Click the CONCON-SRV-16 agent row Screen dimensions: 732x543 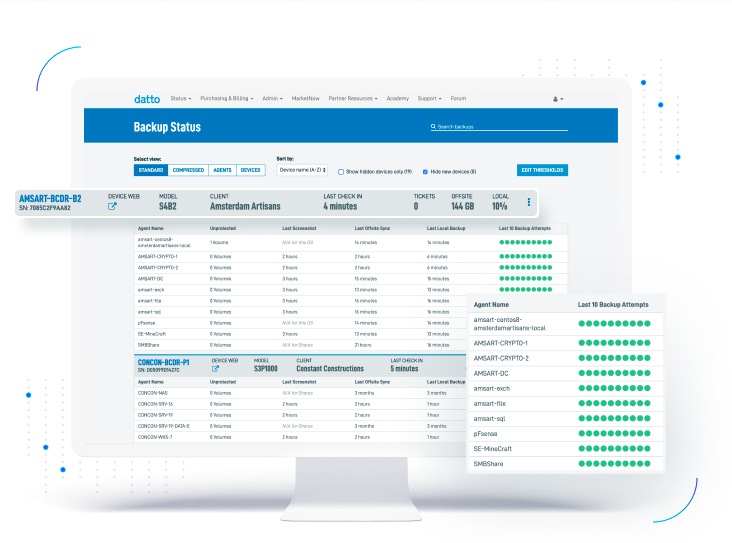[300, 404]
